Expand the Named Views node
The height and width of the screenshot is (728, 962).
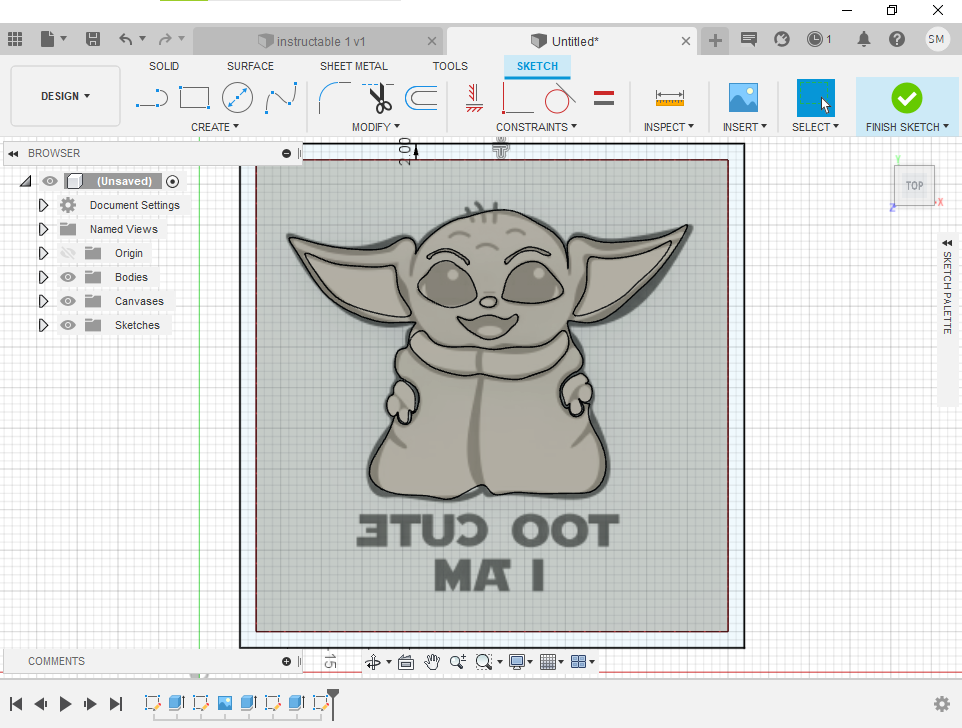[x=43, y=229]
